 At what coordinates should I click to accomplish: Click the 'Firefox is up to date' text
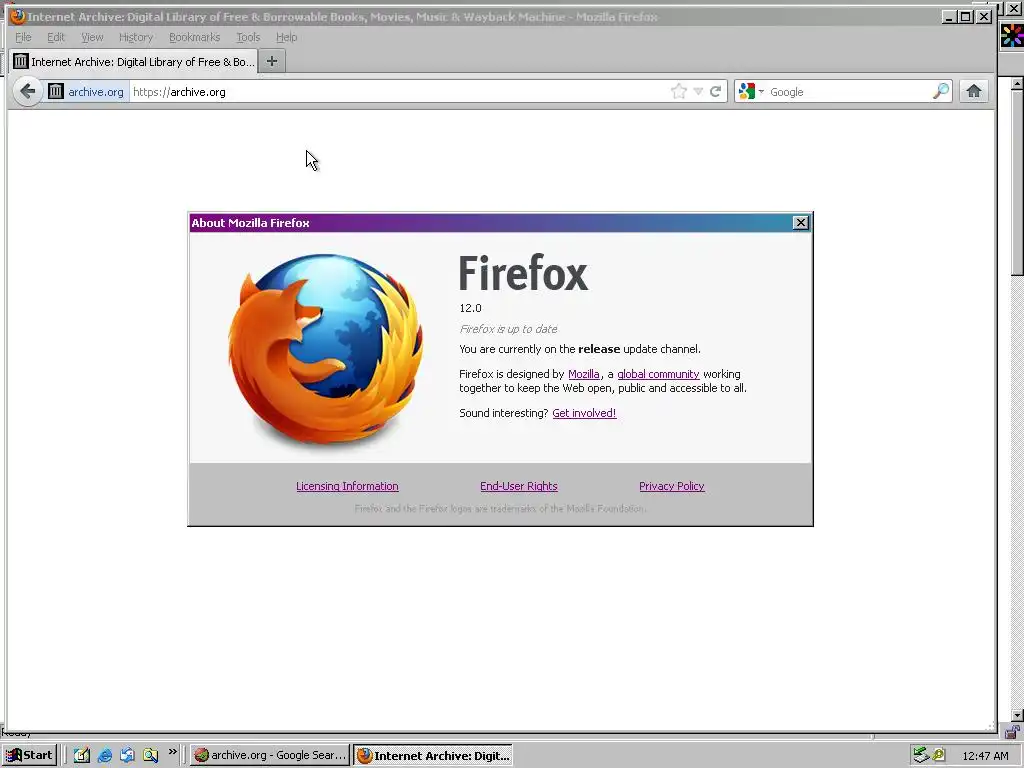point(508,329)
